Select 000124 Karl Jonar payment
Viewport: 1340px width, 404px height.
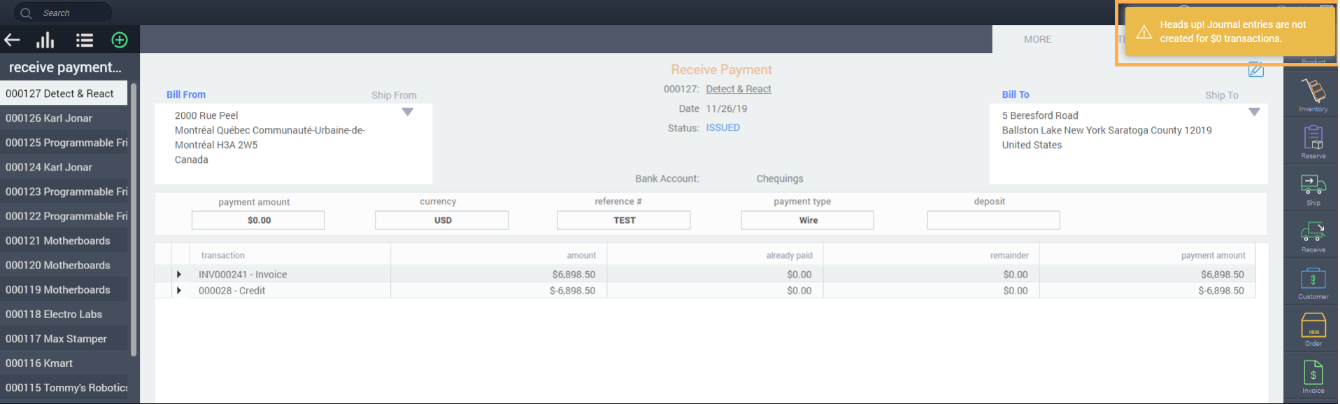pos(64,167)
